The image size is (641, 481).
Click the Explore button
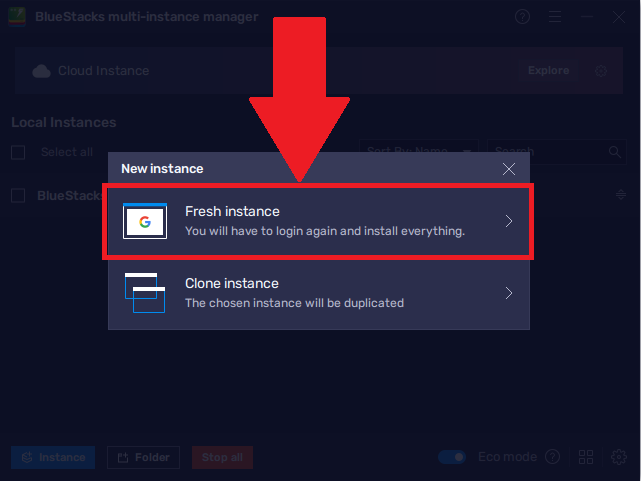click(548, 71)
